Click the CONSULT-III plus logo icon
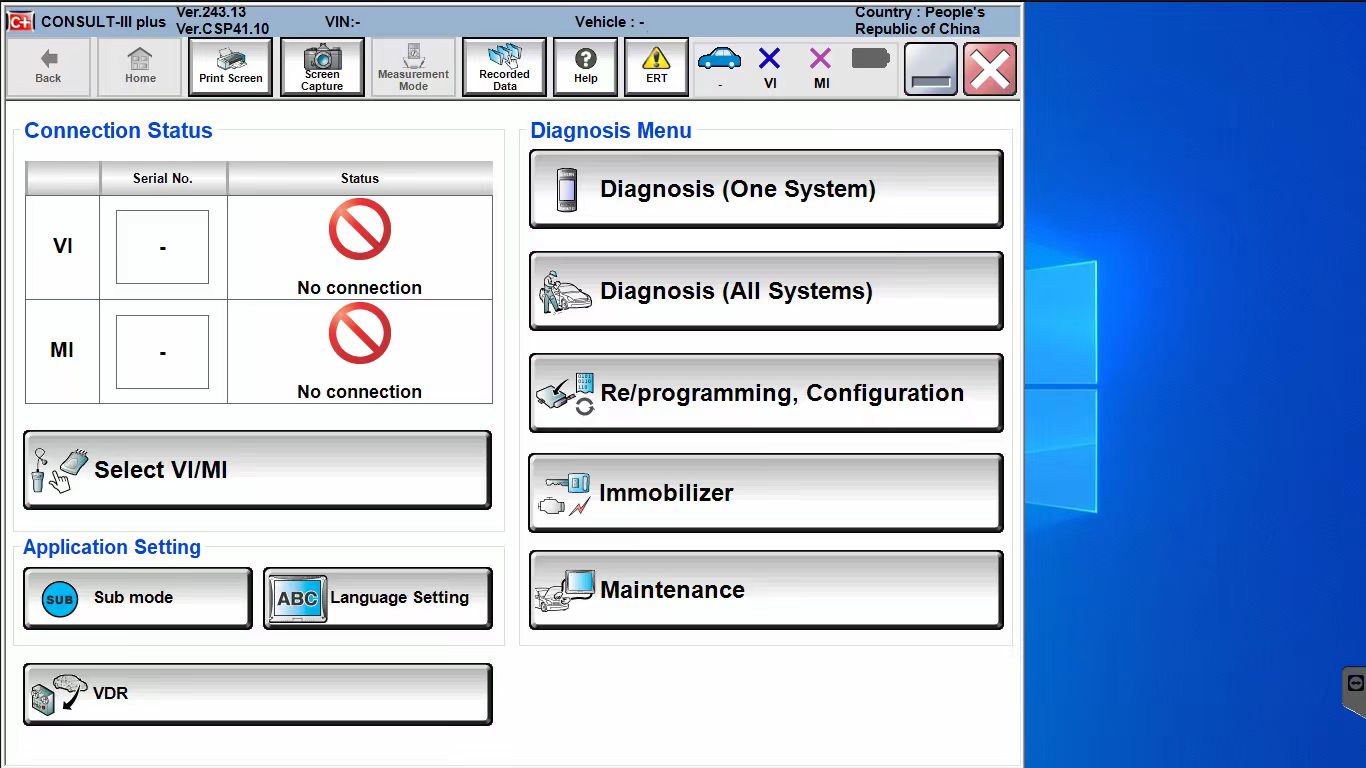1366x768 pixels. 21,21
